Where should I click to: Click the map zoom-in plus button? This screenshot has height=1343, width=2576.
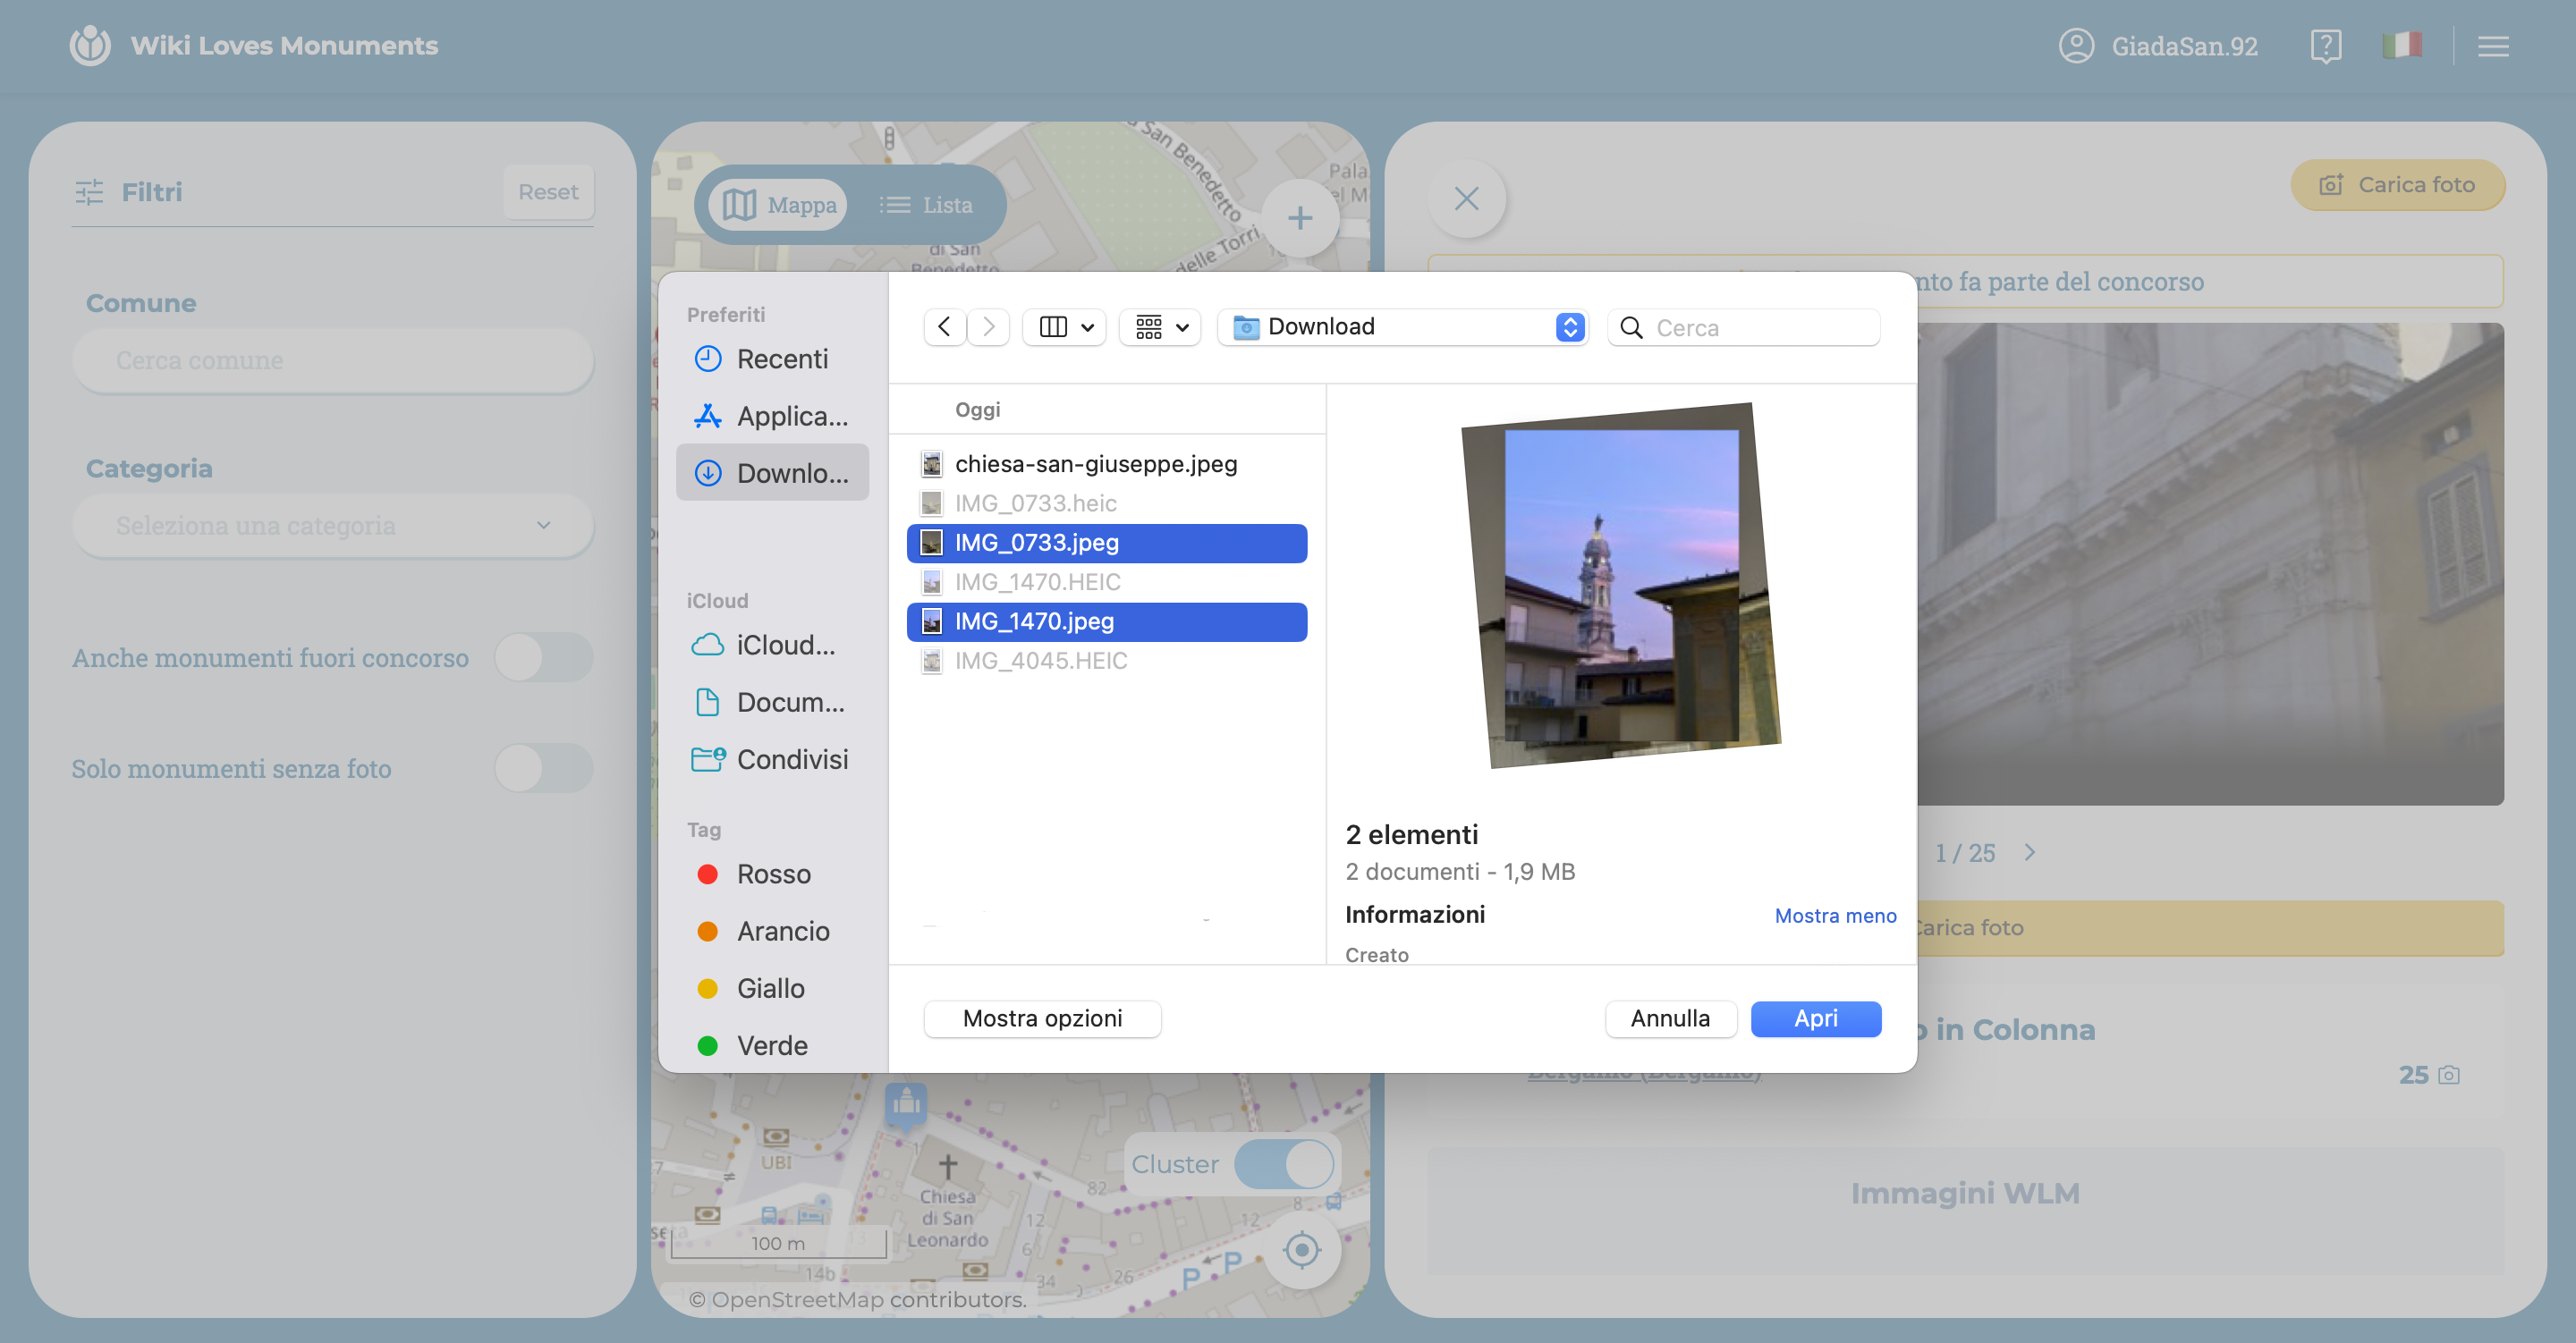pyautogui.click(x=1299, y=218)
